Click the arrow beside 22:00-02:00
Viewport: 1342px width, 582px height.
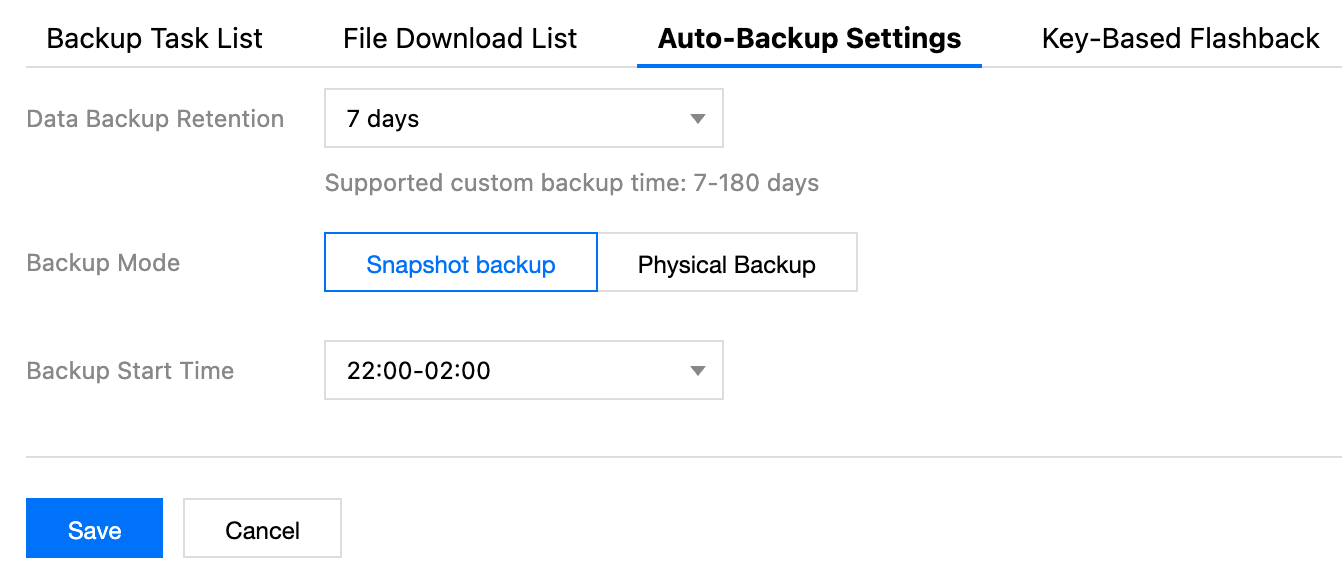pyautogui.click(x=698, y=372)
